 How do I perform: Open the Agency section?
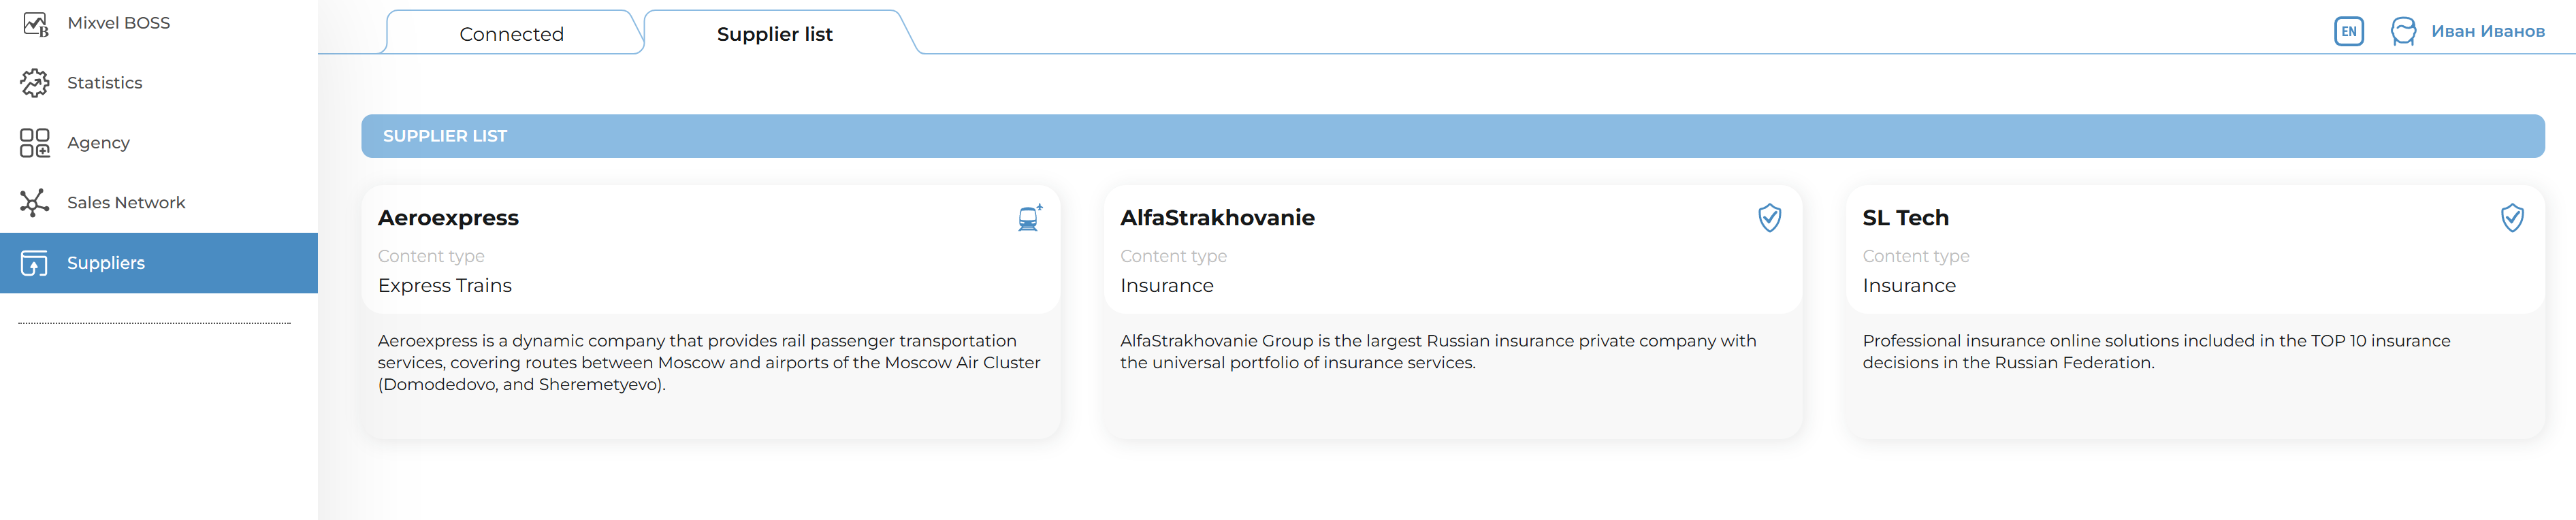(x=98, y=143)
